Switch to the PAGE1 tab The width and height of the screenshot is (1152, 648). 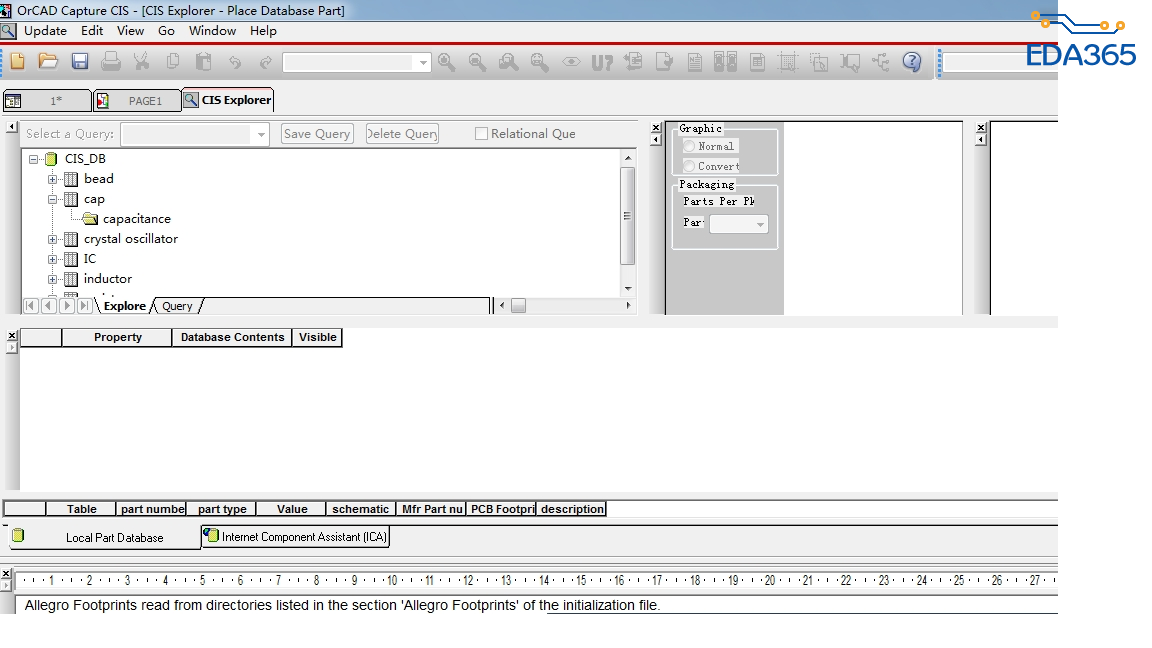[x=137, y=101]
